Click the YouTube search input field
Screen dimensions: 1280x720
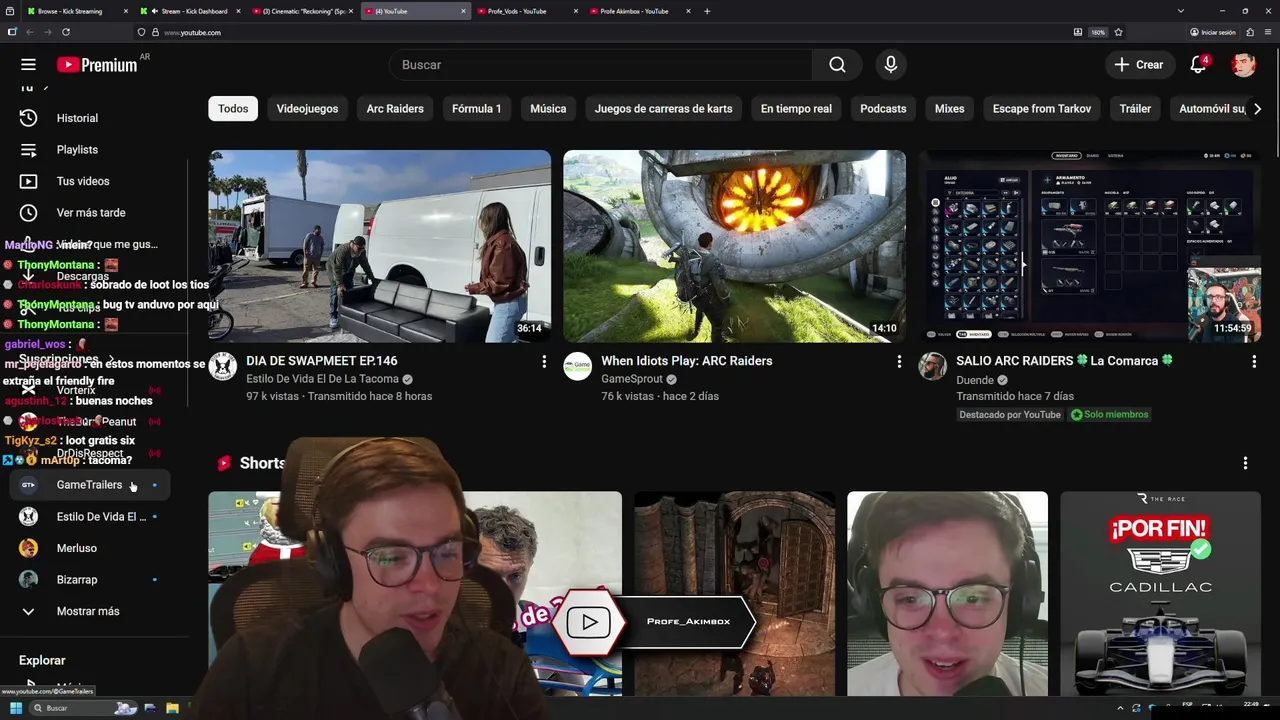click(x=600, y=65)
